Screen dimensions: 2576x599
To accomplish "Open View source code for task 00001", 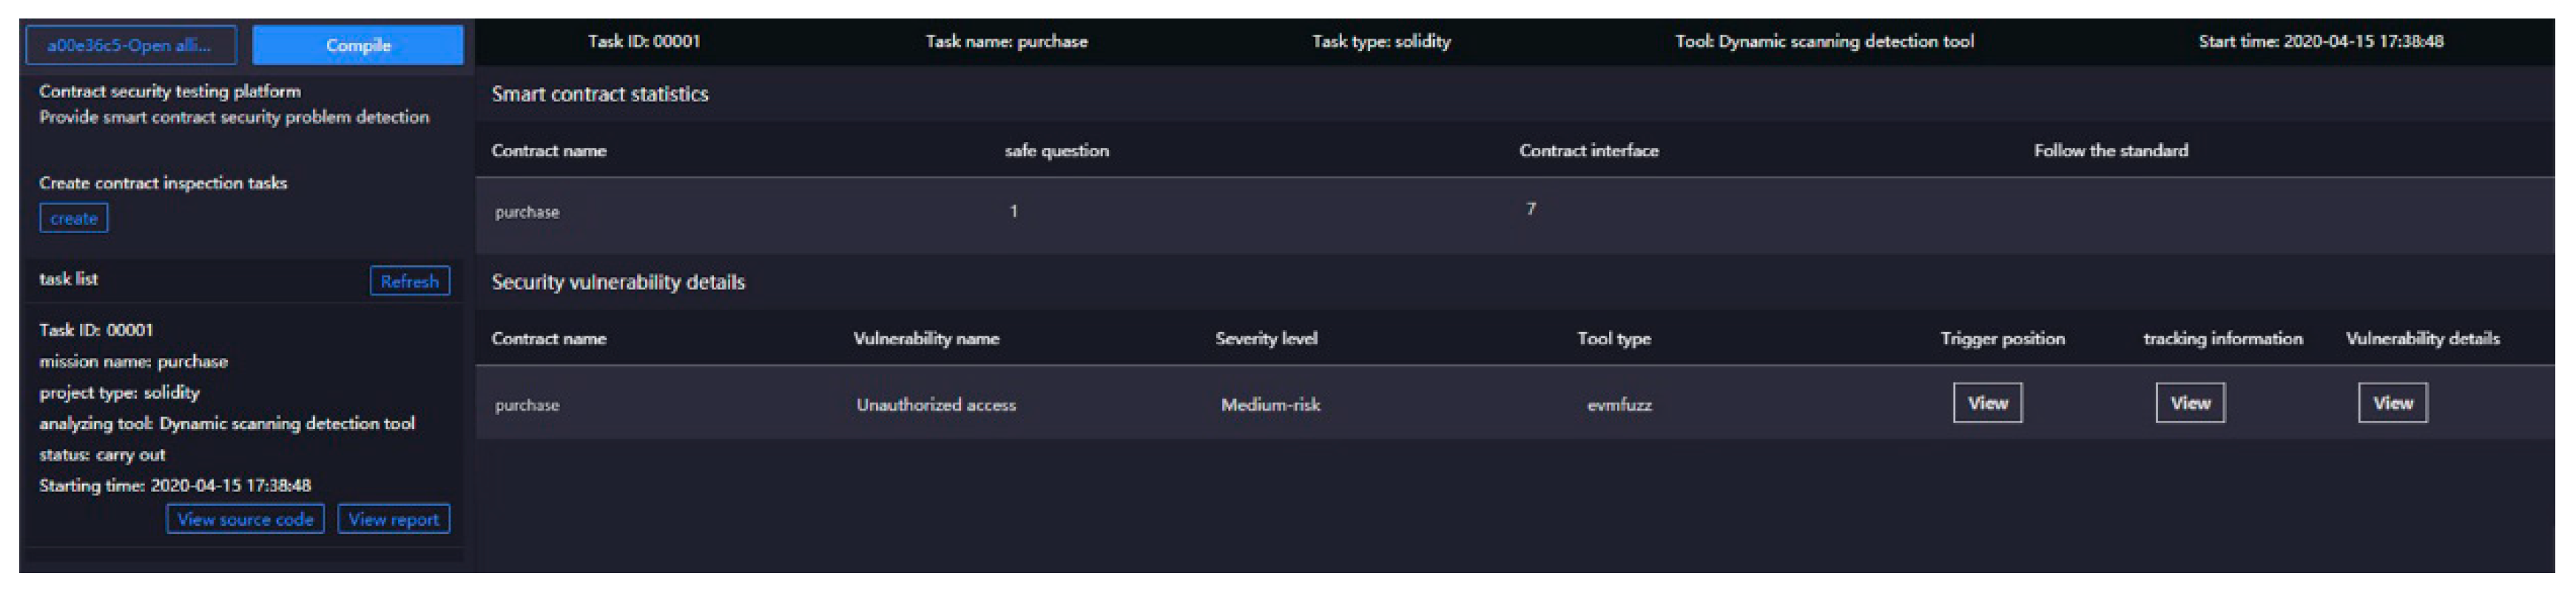I will (x=245, y=519).
